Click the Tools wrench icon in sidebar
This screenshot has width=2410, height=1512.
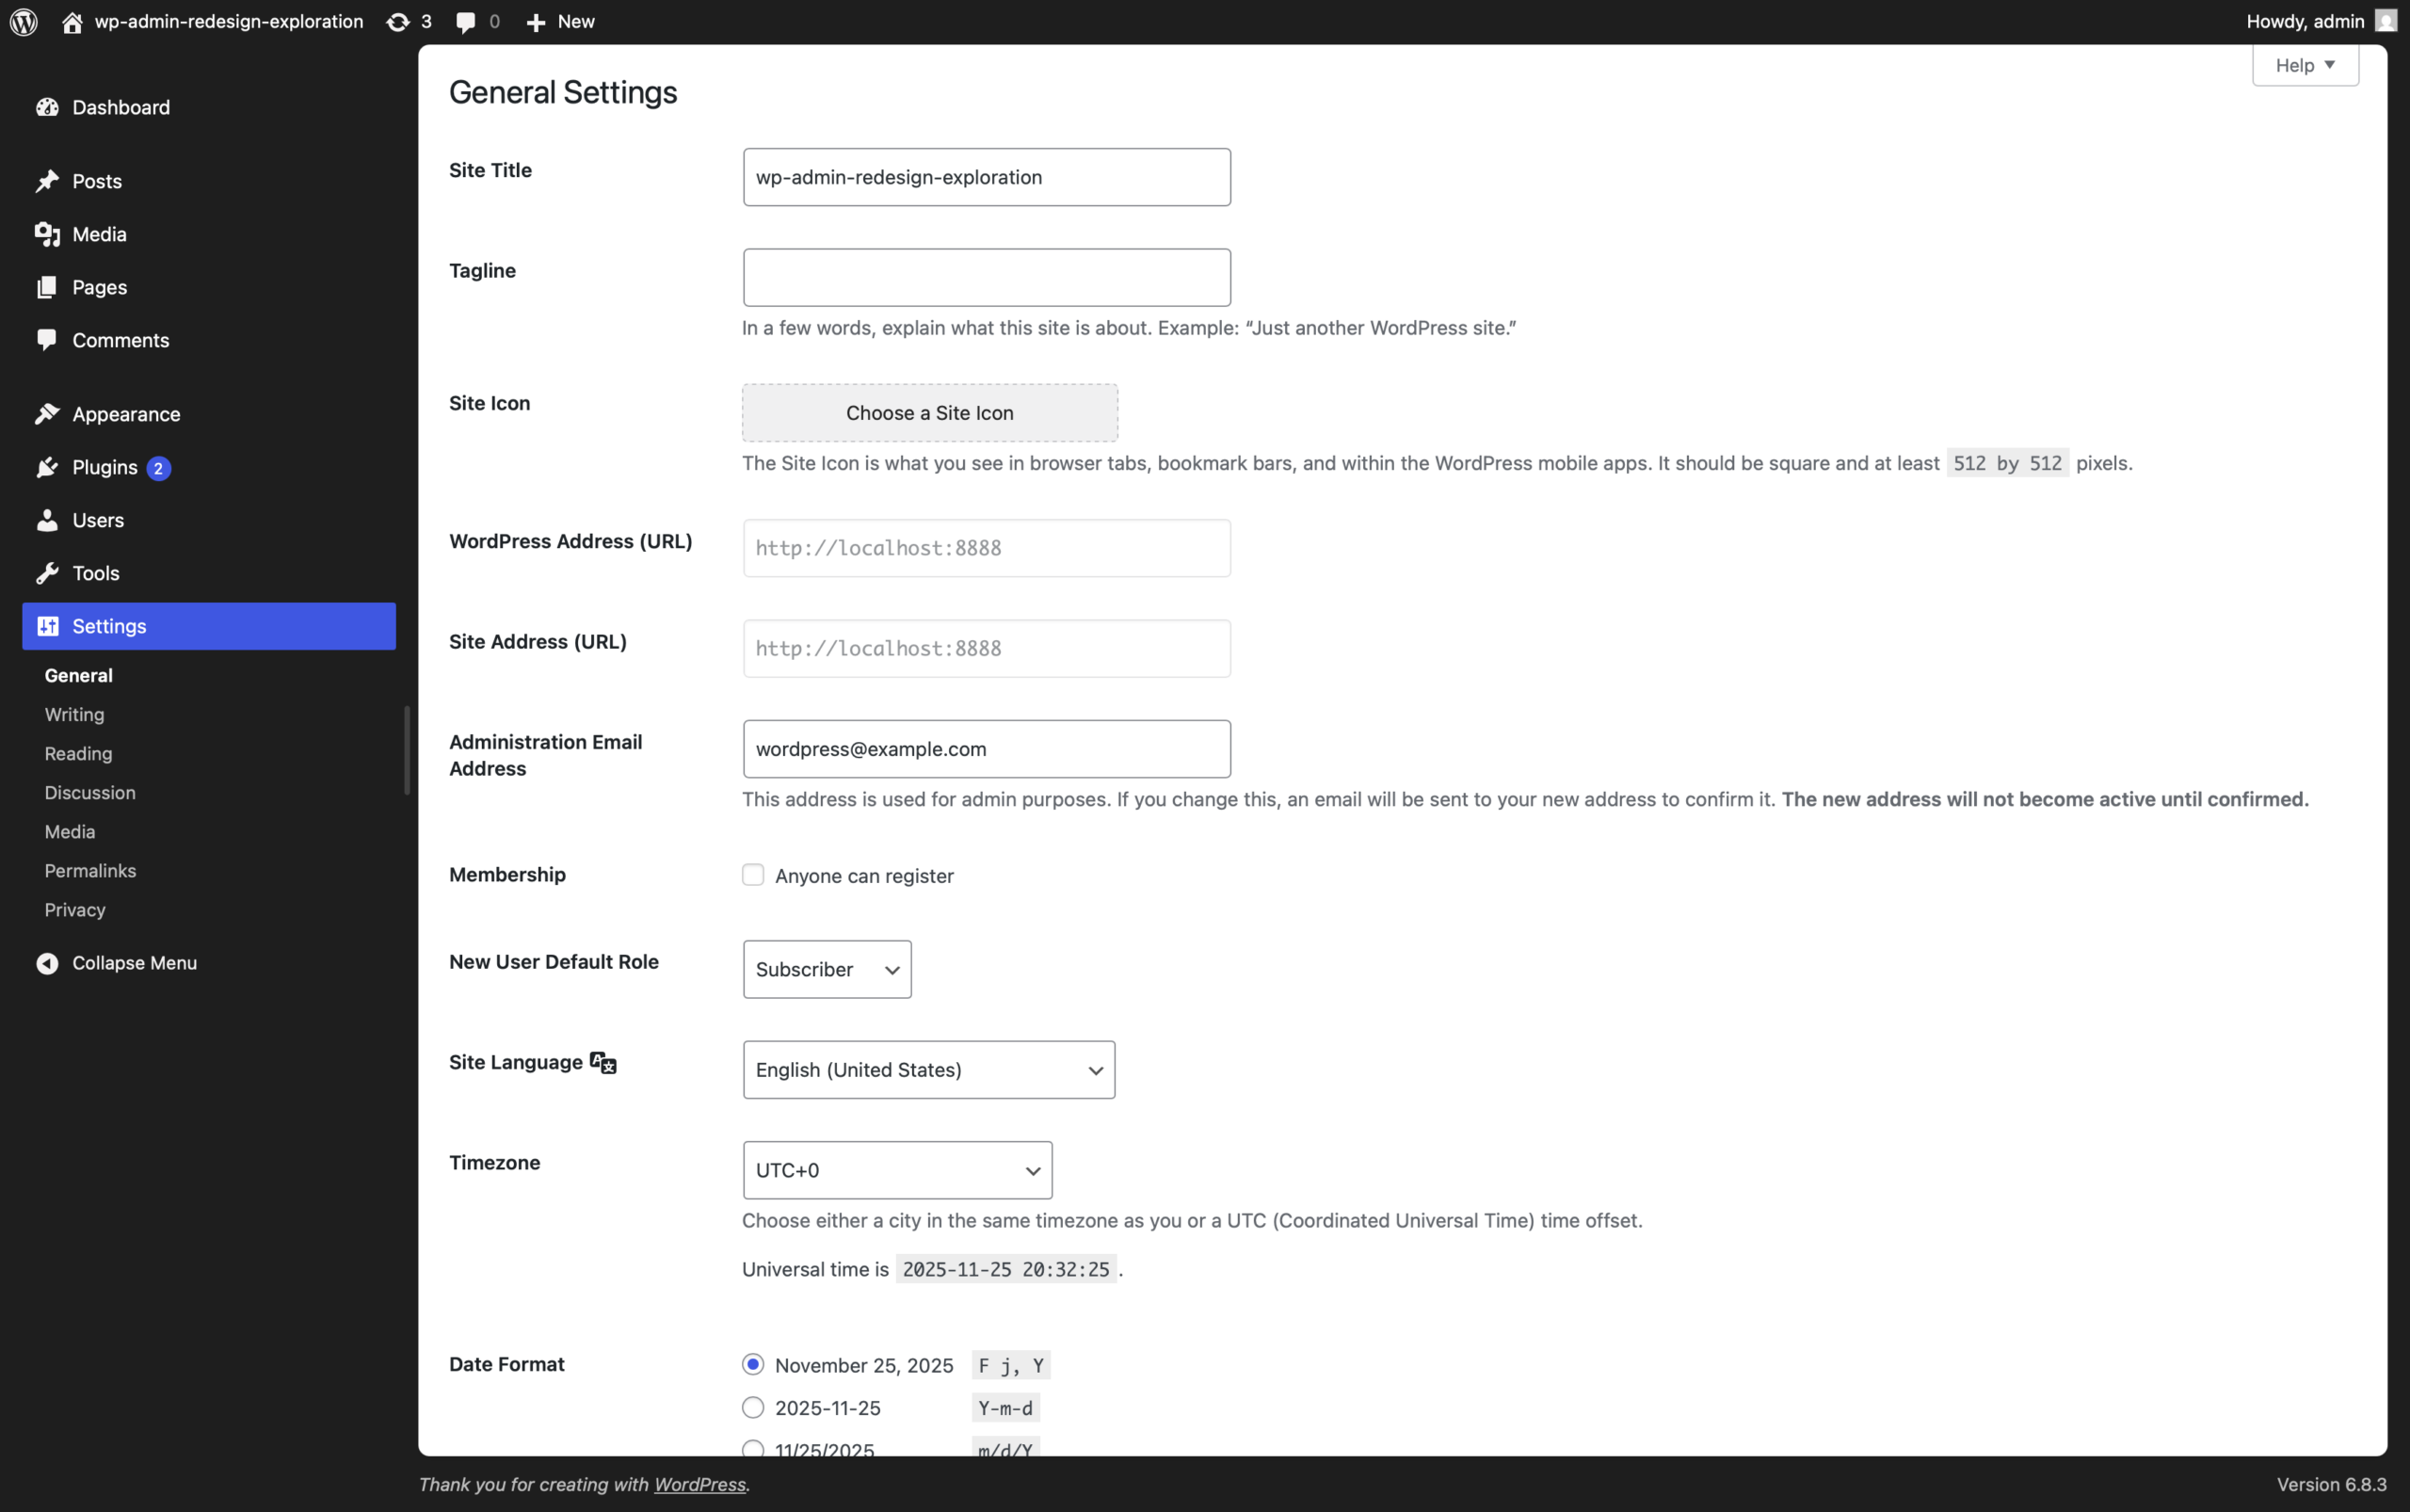point(47,573)
